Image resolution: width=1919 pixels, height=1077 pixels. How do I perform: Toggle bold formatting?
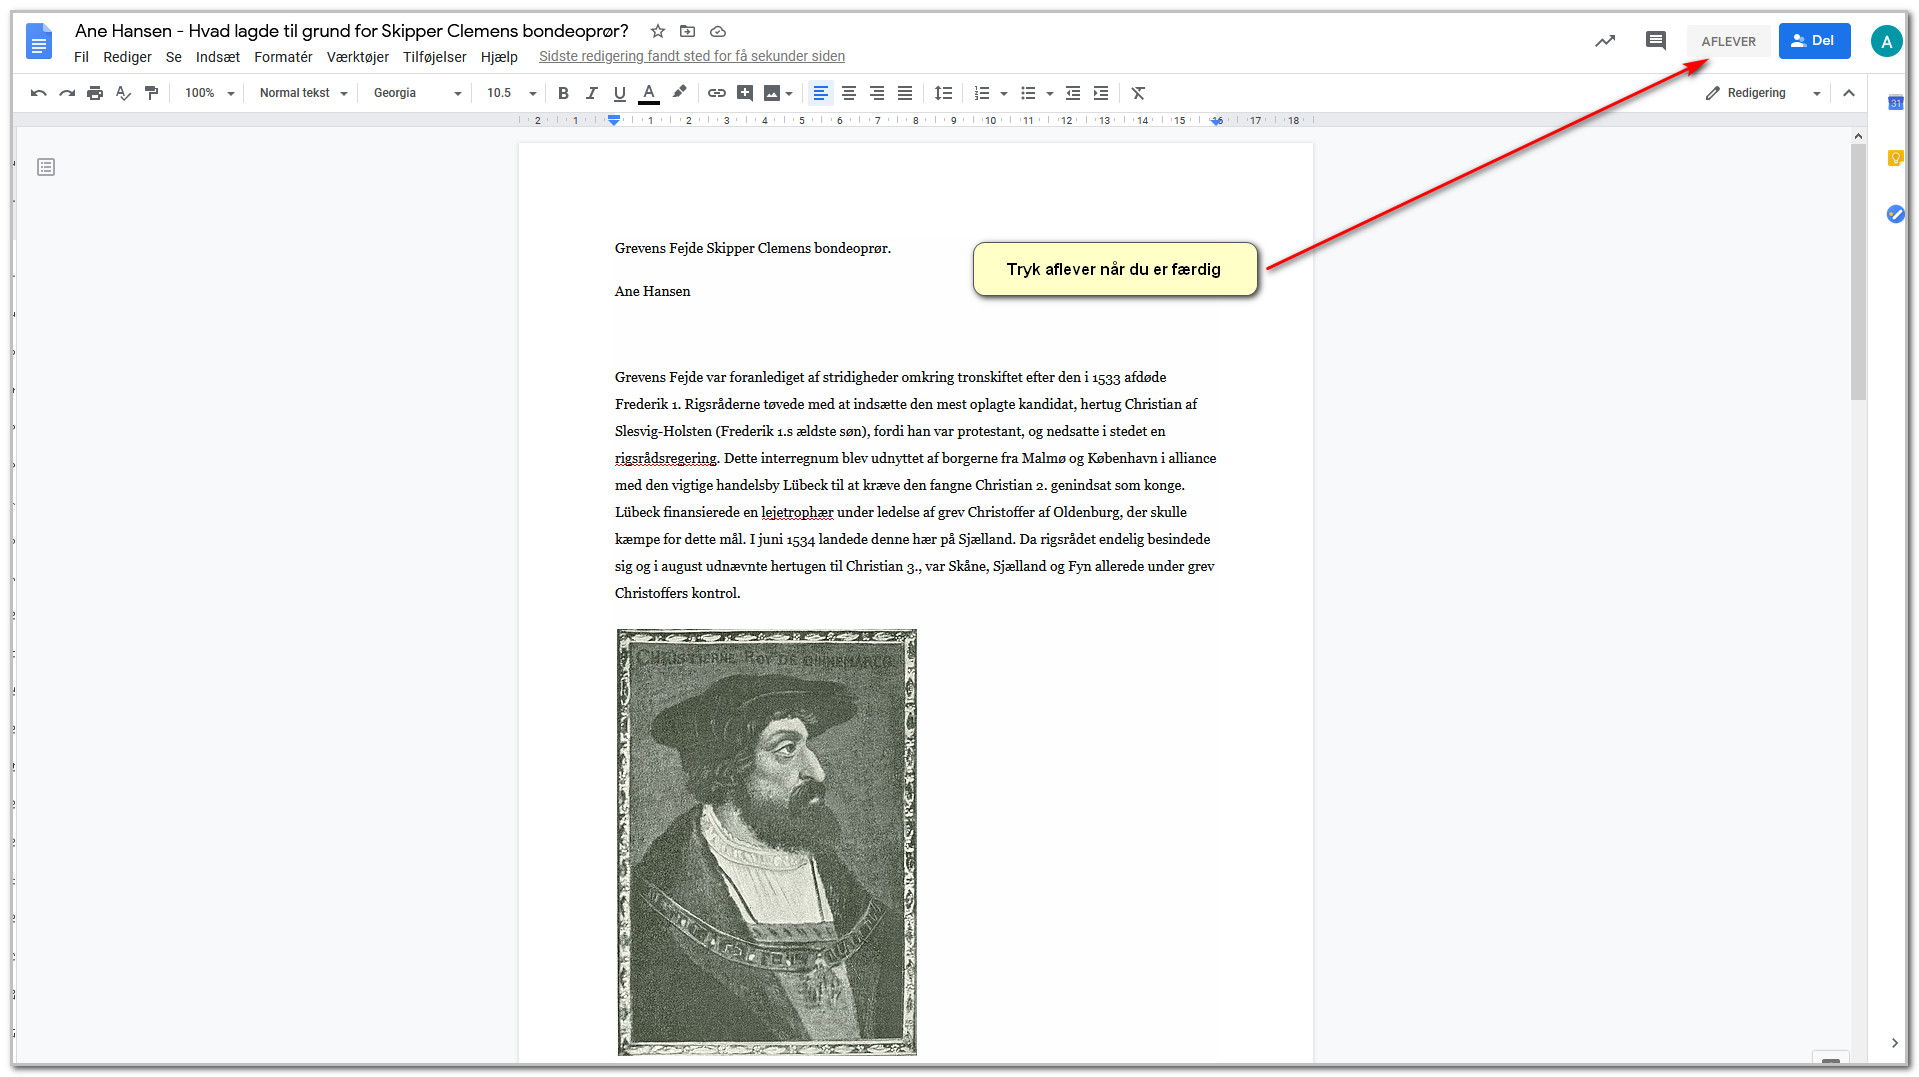(x=563, y=93)
